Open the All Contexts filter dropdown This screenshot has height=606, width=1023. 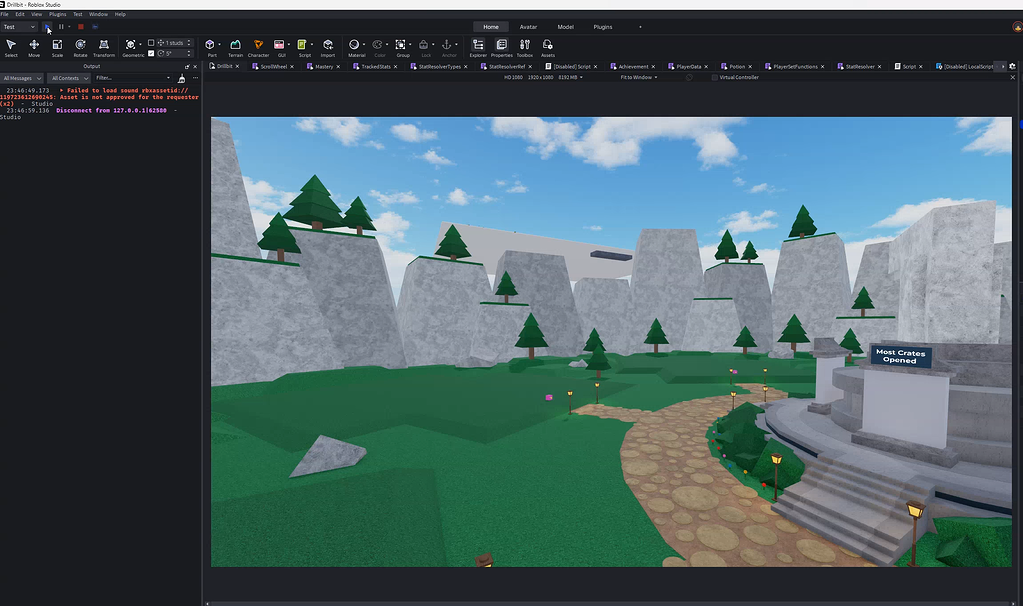[69, 78]
